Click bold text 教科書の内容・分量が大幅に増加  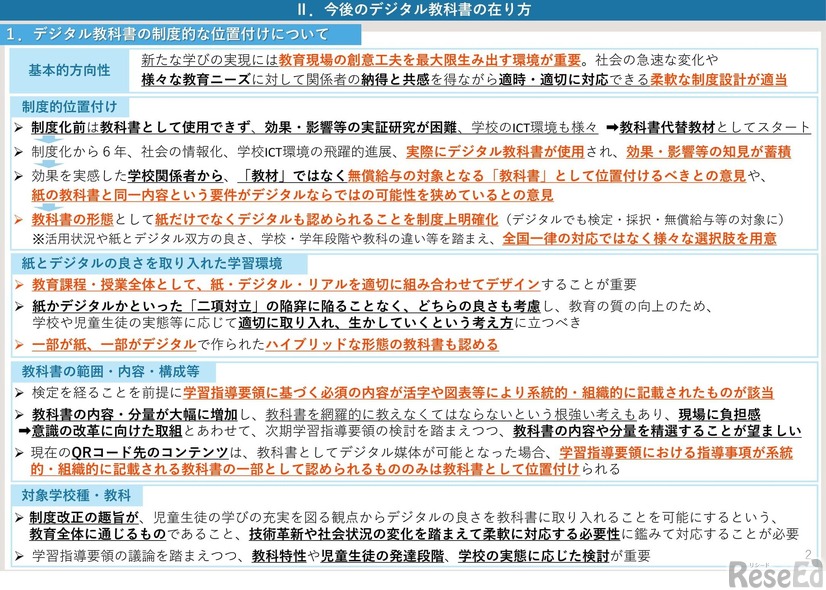tap(134, 415)
